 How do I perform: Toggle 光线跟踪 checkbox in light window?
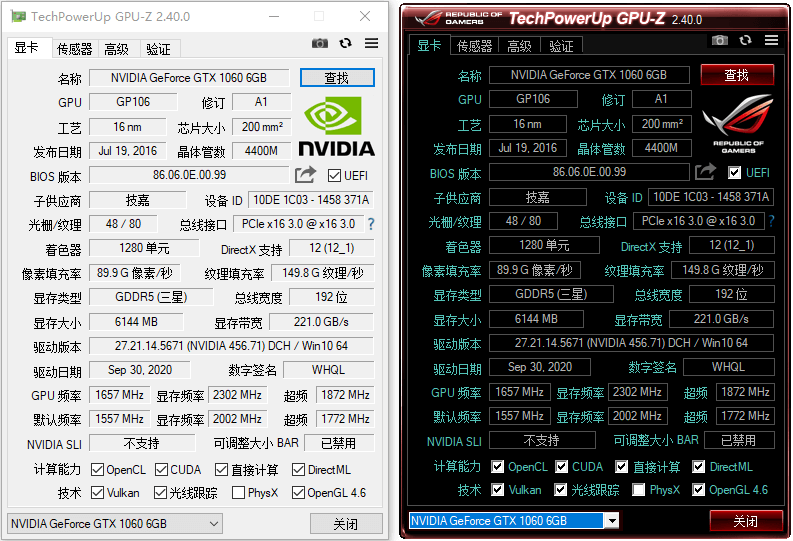click(x=160, y=492)
